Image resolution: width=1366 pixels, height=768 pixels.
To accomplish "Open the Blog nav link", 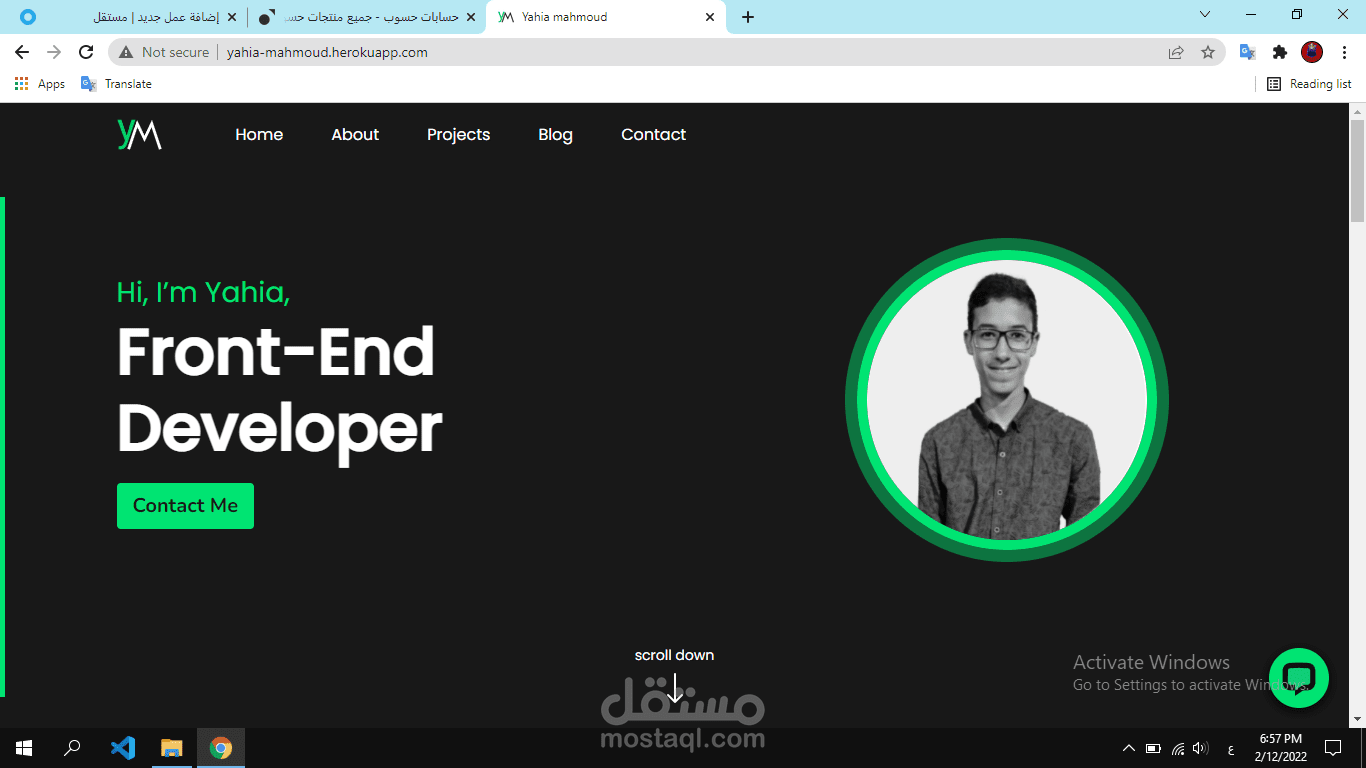I will coord(555,135).
